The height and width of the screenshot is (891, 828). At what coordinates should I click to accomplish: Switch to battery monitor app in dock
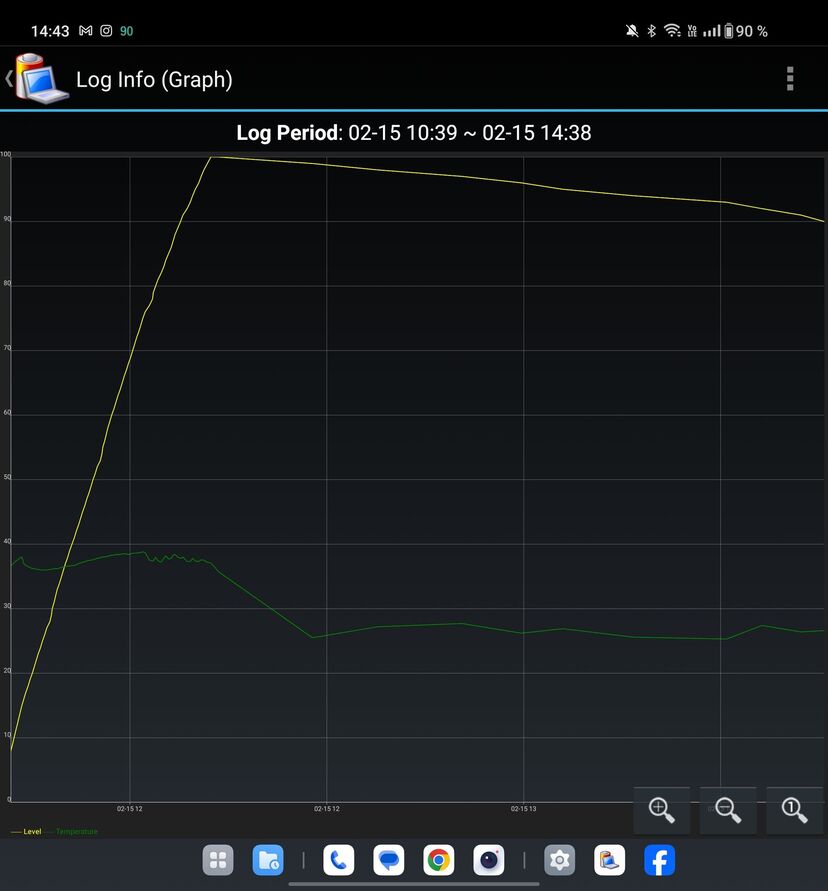(x=609, y=860)
